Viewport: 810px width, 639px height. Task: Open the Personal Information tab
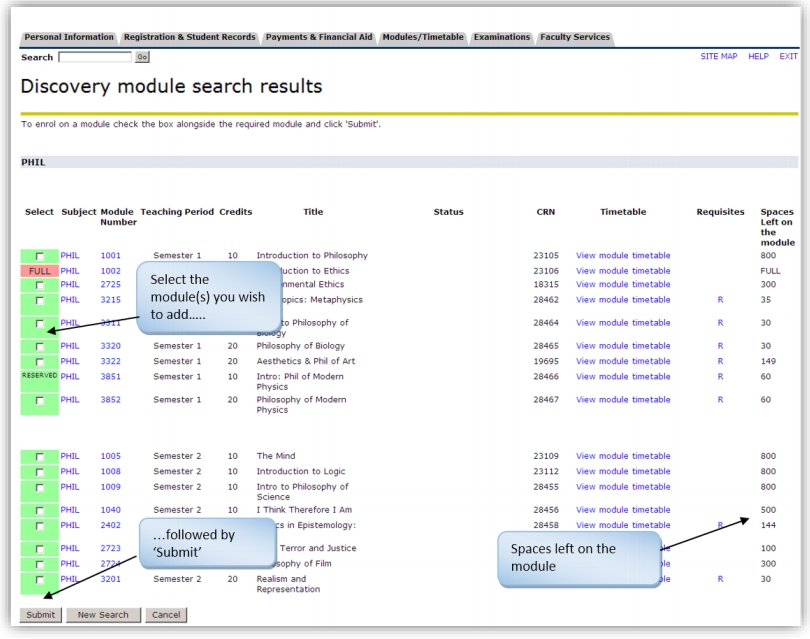tap(69, 37)
